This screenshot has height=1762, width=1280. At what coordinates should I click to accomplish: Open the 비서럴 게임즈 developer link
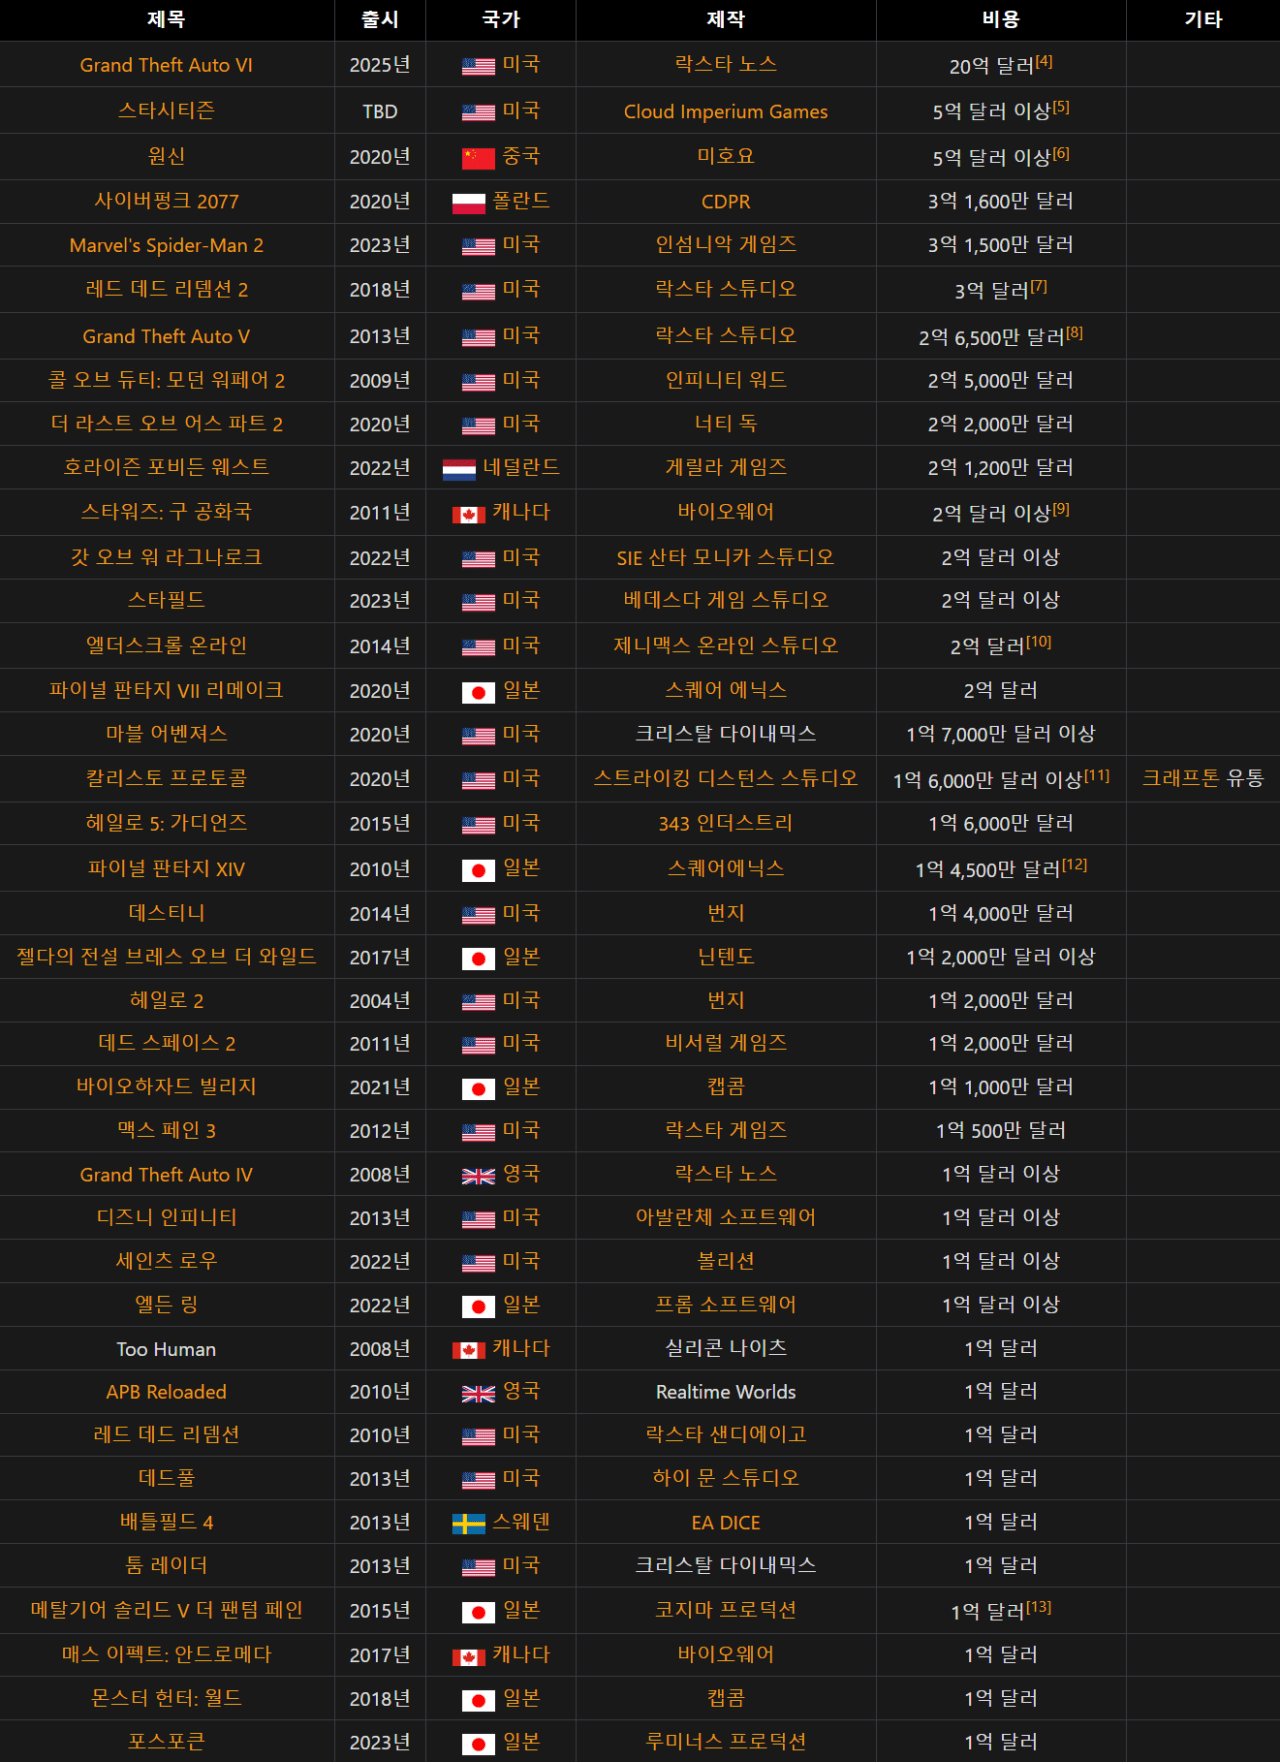click(726, 1043)
